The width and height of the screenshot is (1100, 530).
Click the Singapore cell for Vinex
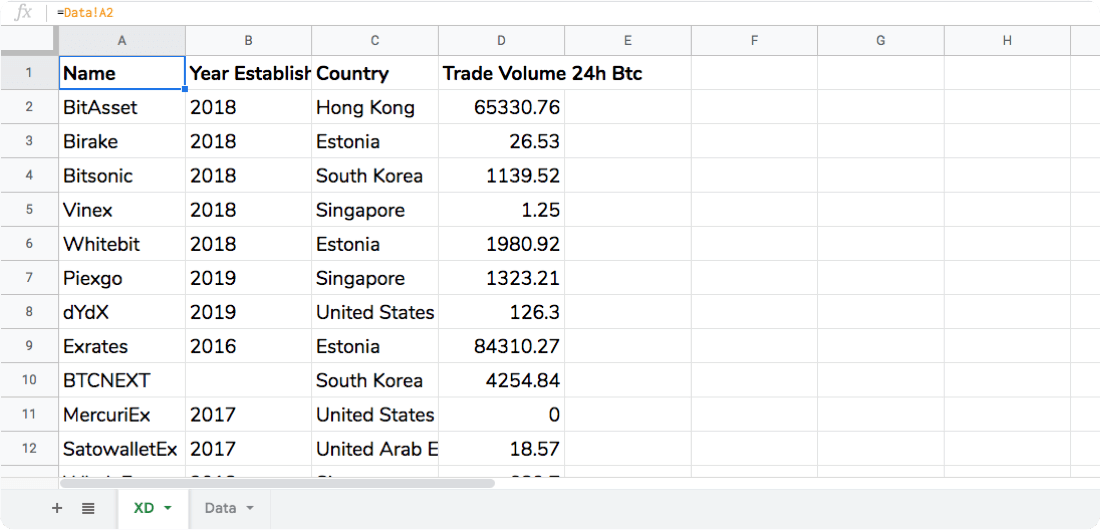coord(375,209)
